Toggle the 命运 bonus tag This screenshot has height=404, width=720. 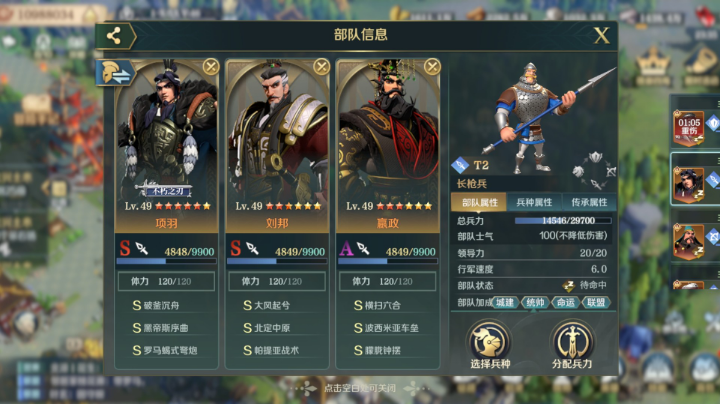click(565, 303)
